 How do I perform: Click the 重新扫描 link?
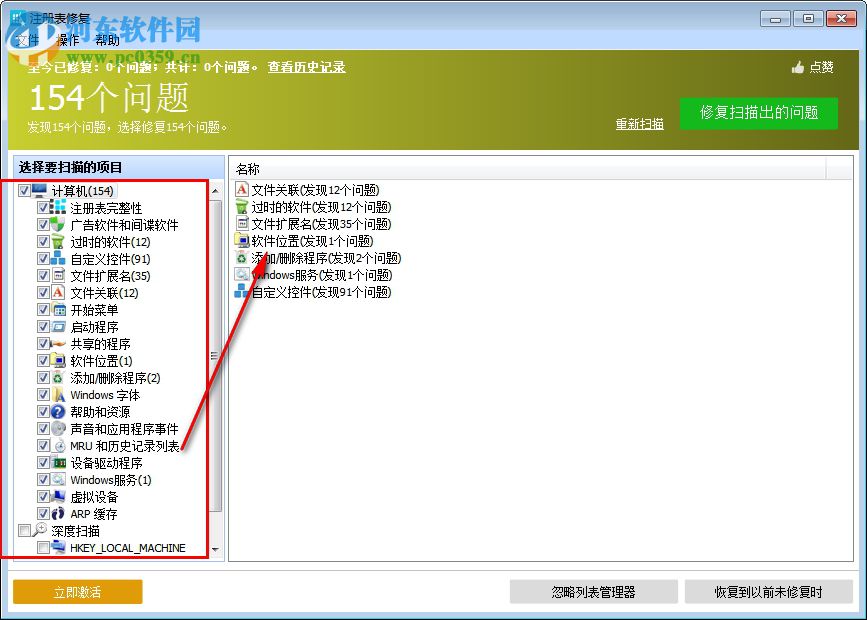(639, 123)
